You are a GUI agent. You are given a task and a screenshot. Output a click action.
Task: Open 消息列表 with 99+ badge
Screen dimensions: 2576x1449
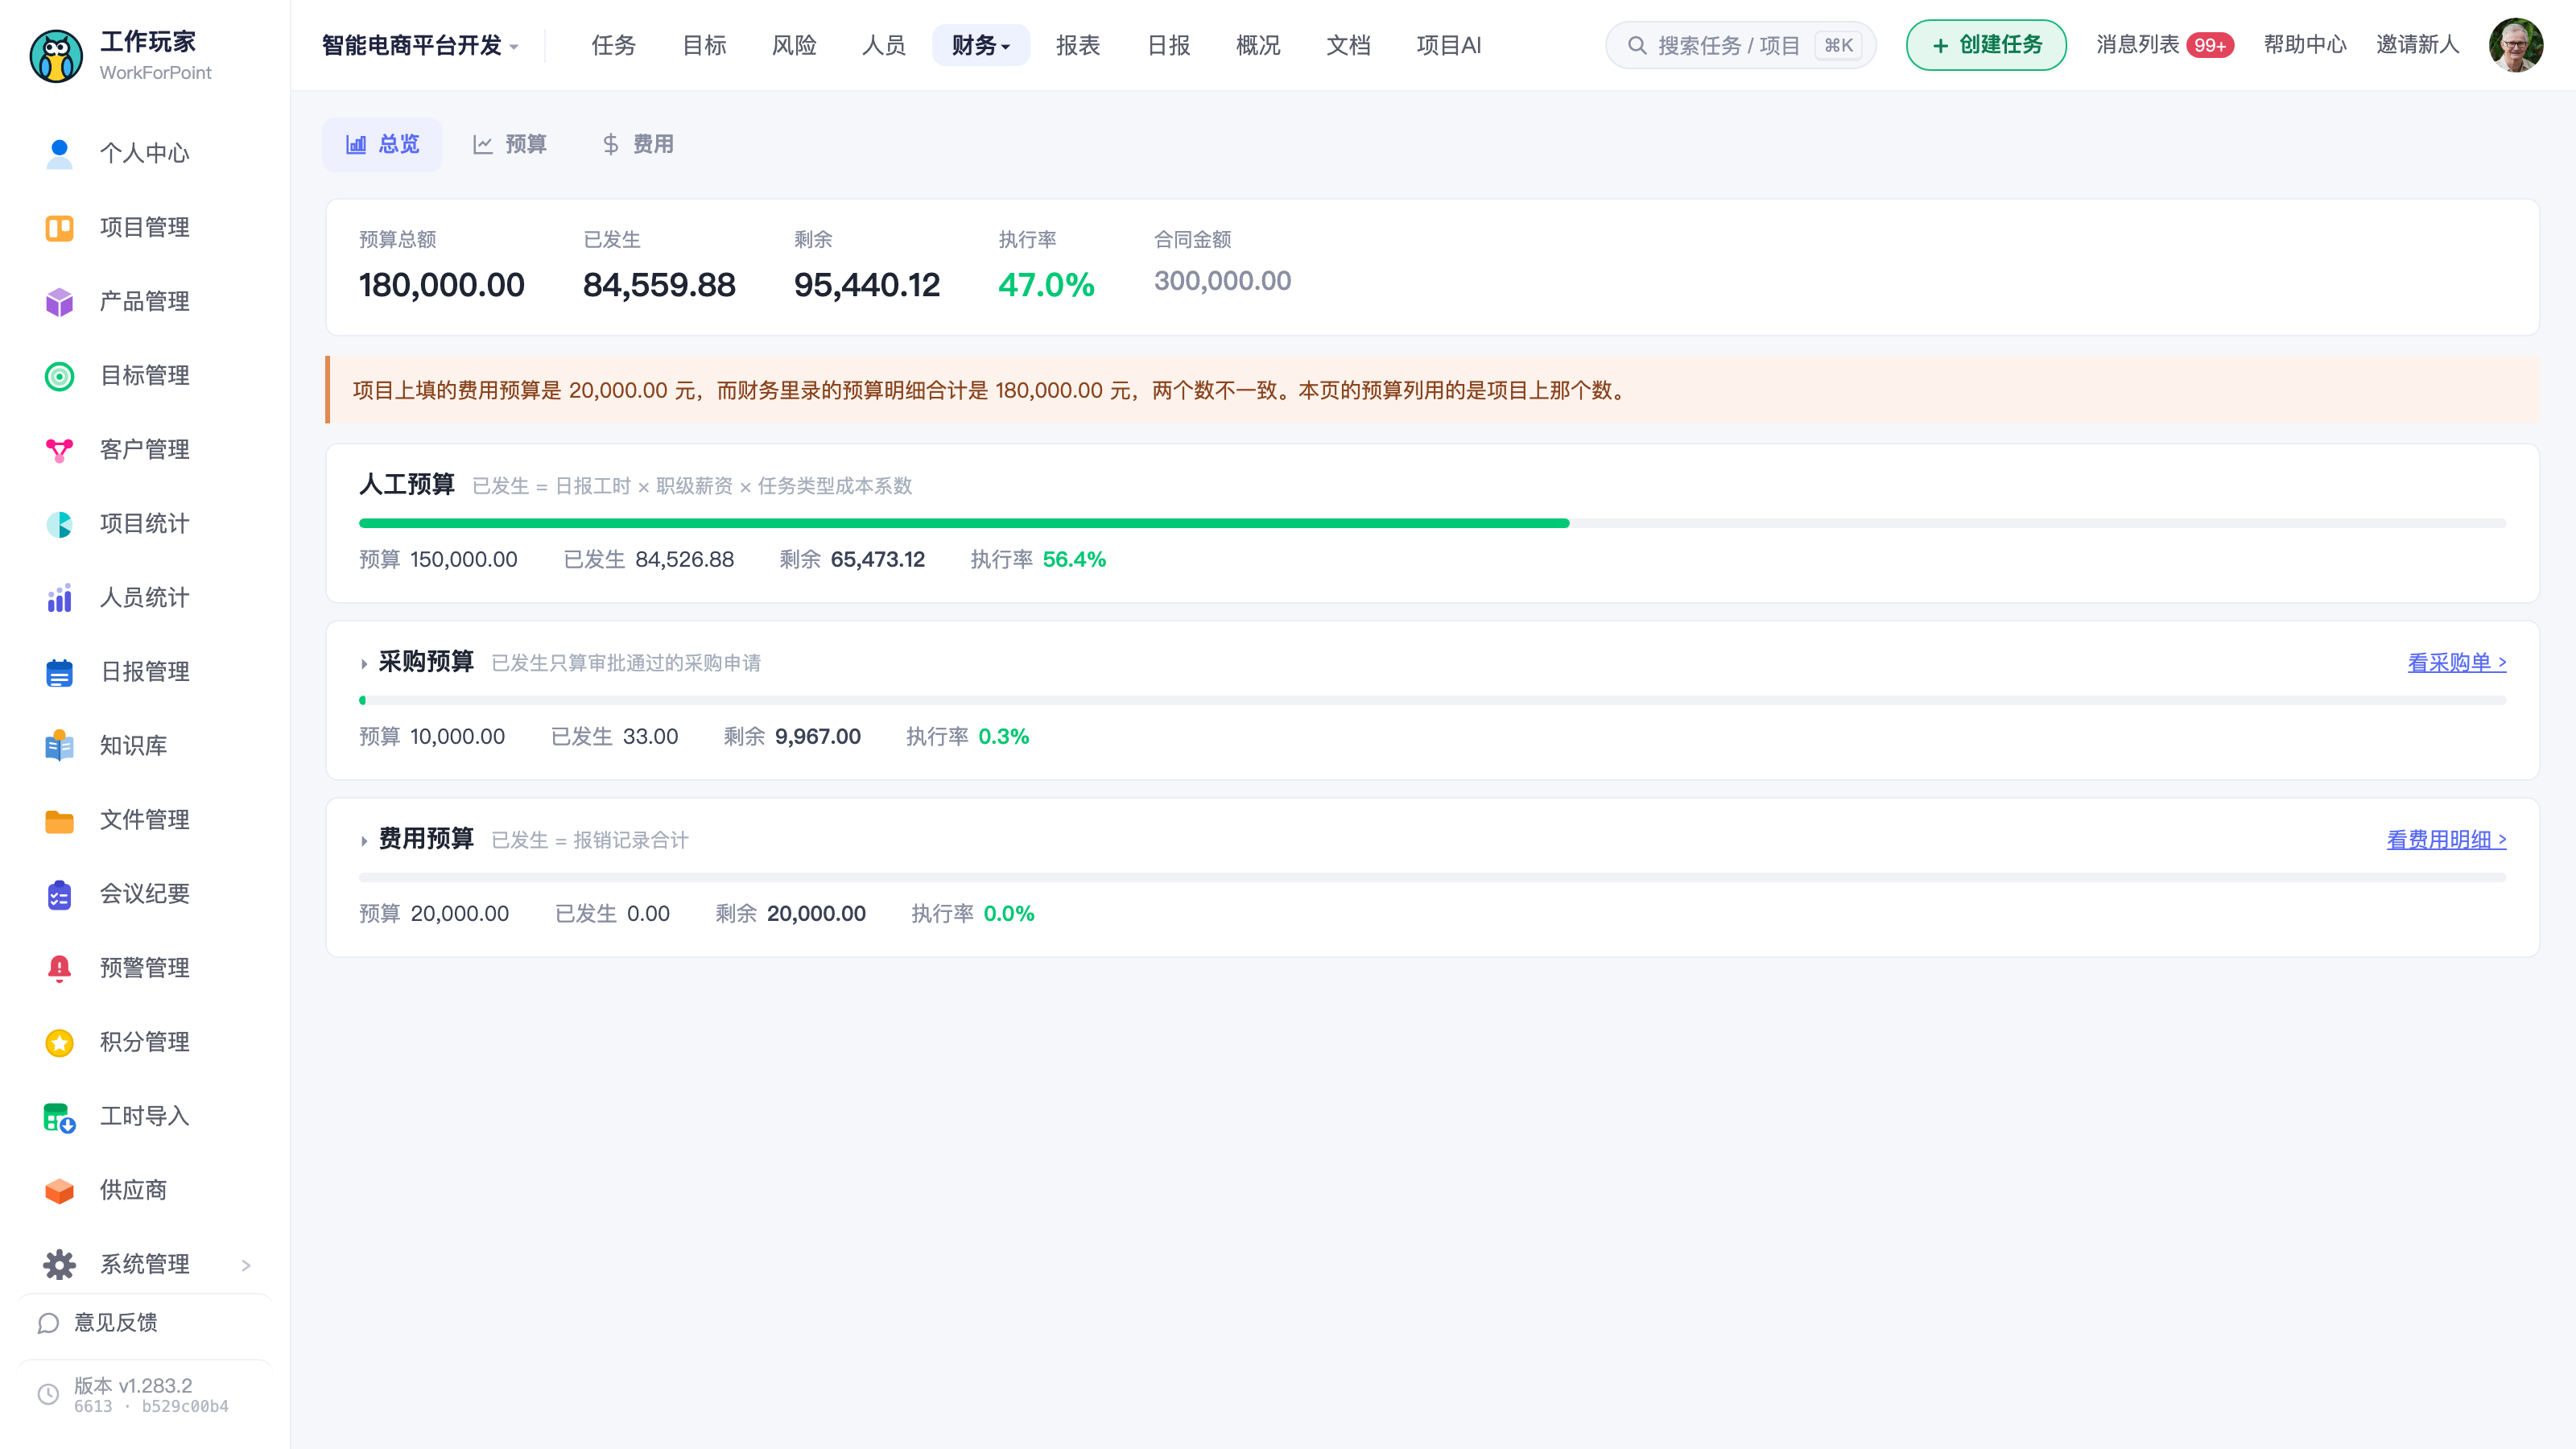pyautogui.click(x=2164, y=45)
